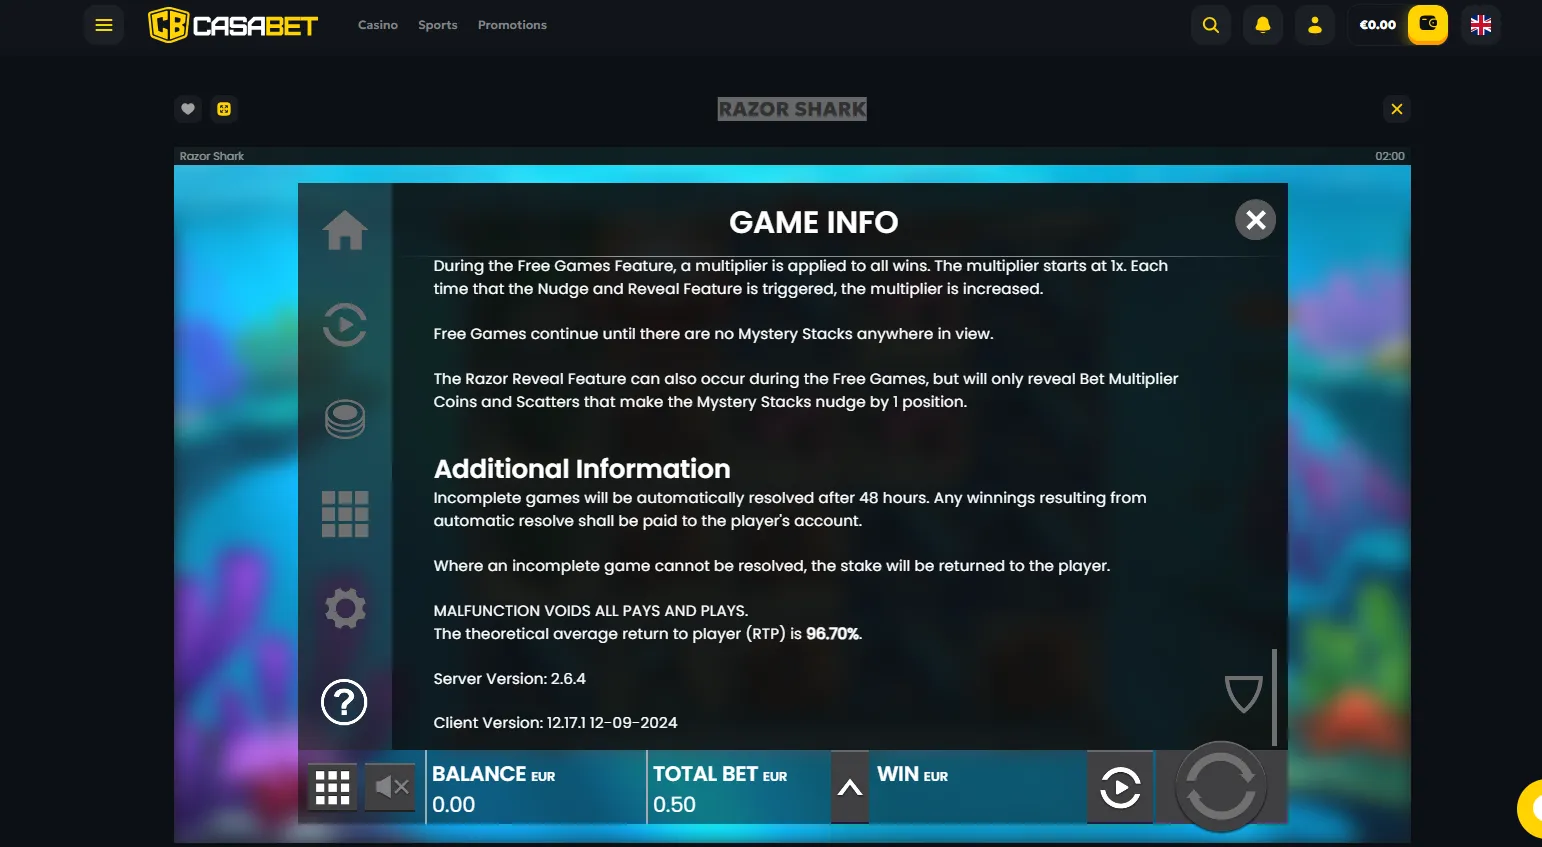Viewport: 1542px width, 847px height.
Task: Open the game menu grid button in the bottom bar
Action: [x=332, y=787]
